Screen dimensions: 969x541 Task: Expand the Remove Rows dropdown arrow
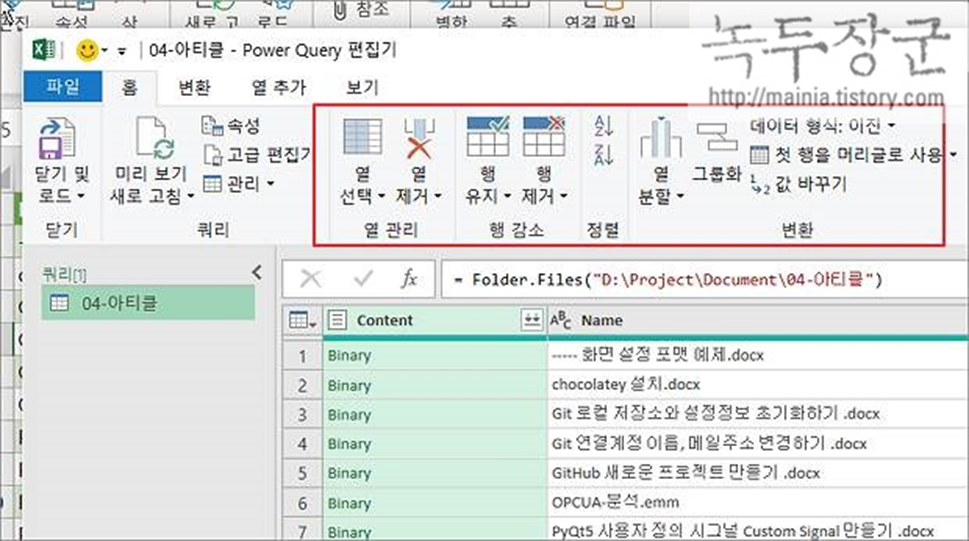[x=564, y=197]
